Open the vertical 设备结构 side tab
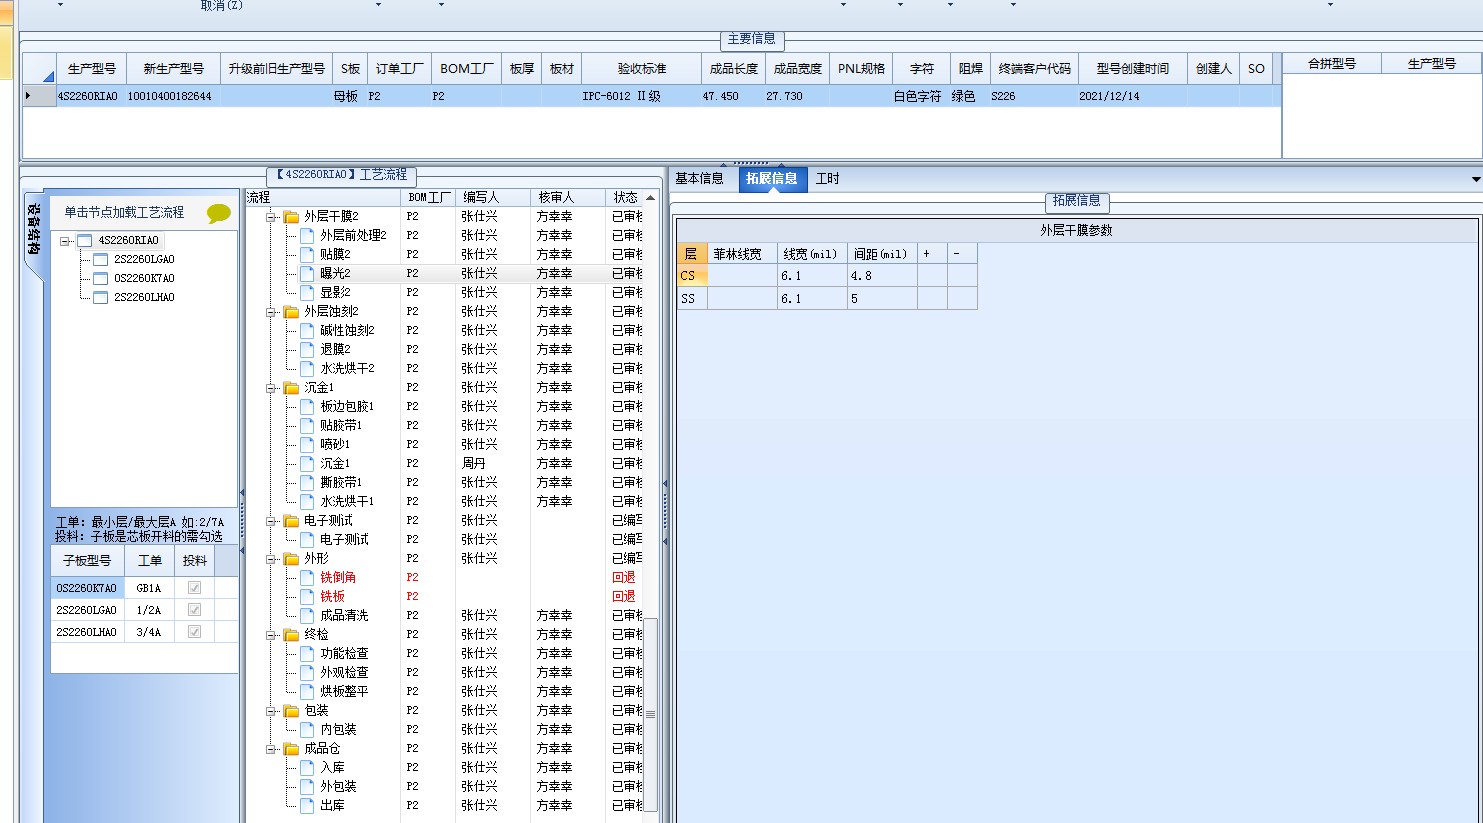Image resolution: width=1483 pixels, height=823 pixels. [x=33, y=229]
